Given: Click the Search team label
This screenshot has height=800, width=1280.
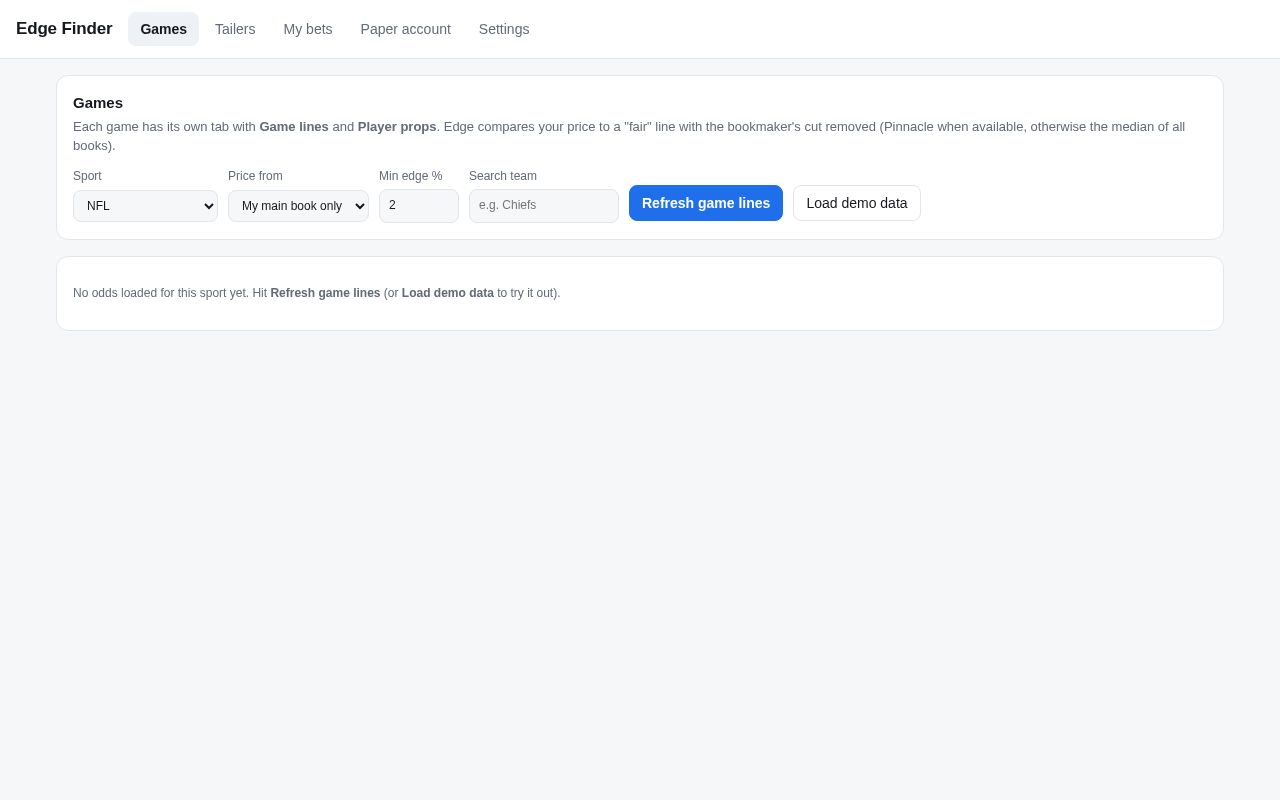Looking at the screenshot, I should tap(503, 176).
